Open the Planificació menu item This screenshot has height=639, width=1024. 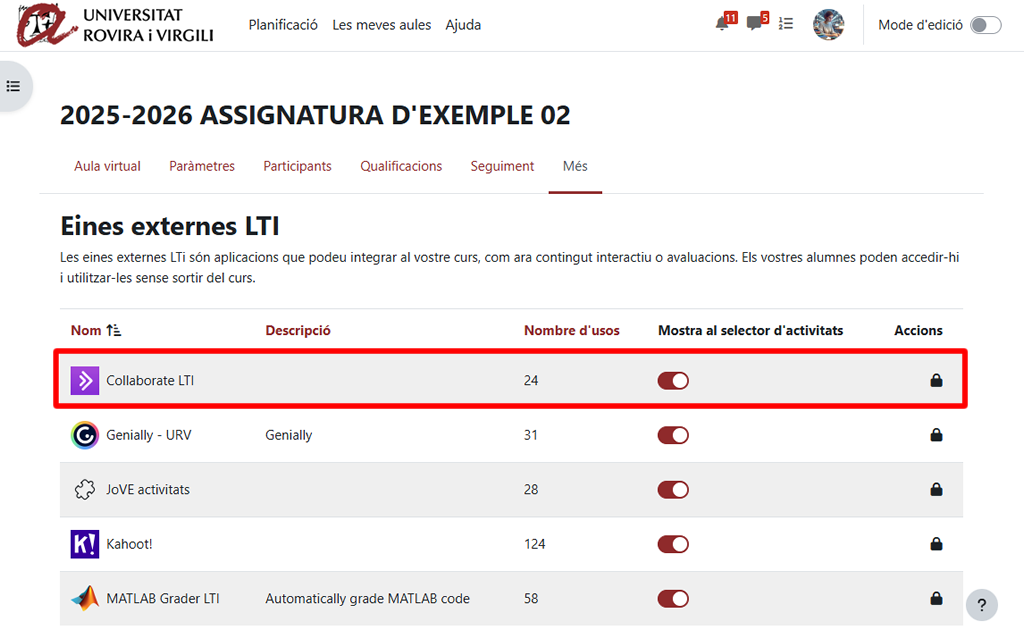click(x=283, y=25)
